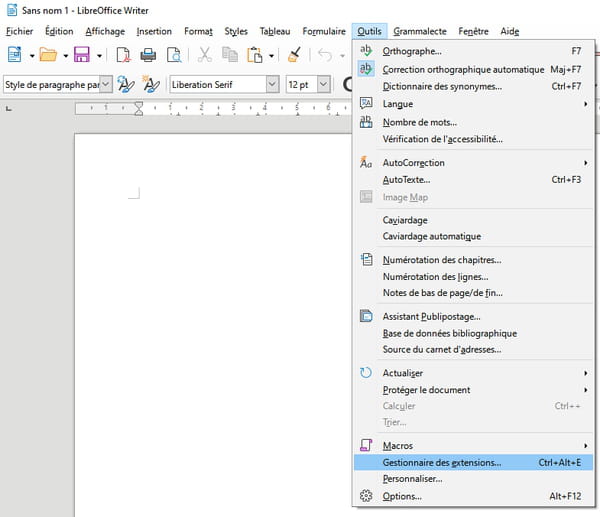Toggle Correction orthographique automatique

coord(473,69)
